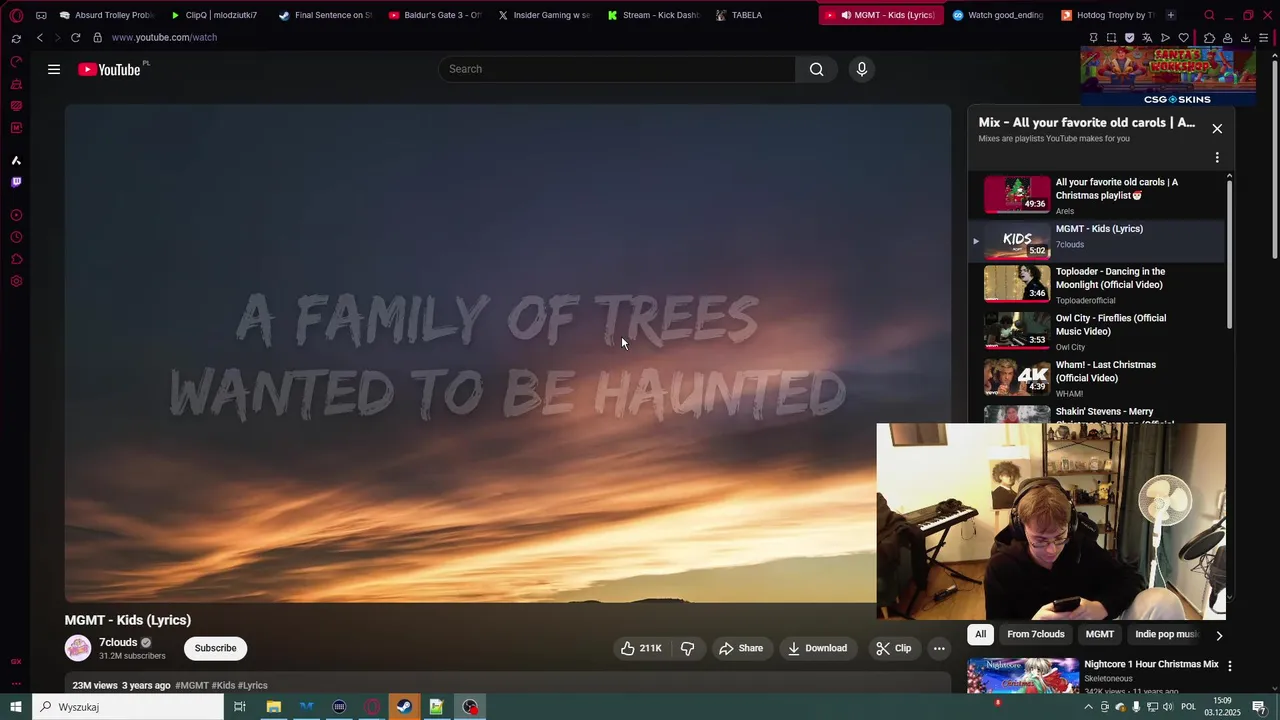Screen dimensions: 1280x720
Task: Click into the YouTube search field
Action: coord(617,69)
